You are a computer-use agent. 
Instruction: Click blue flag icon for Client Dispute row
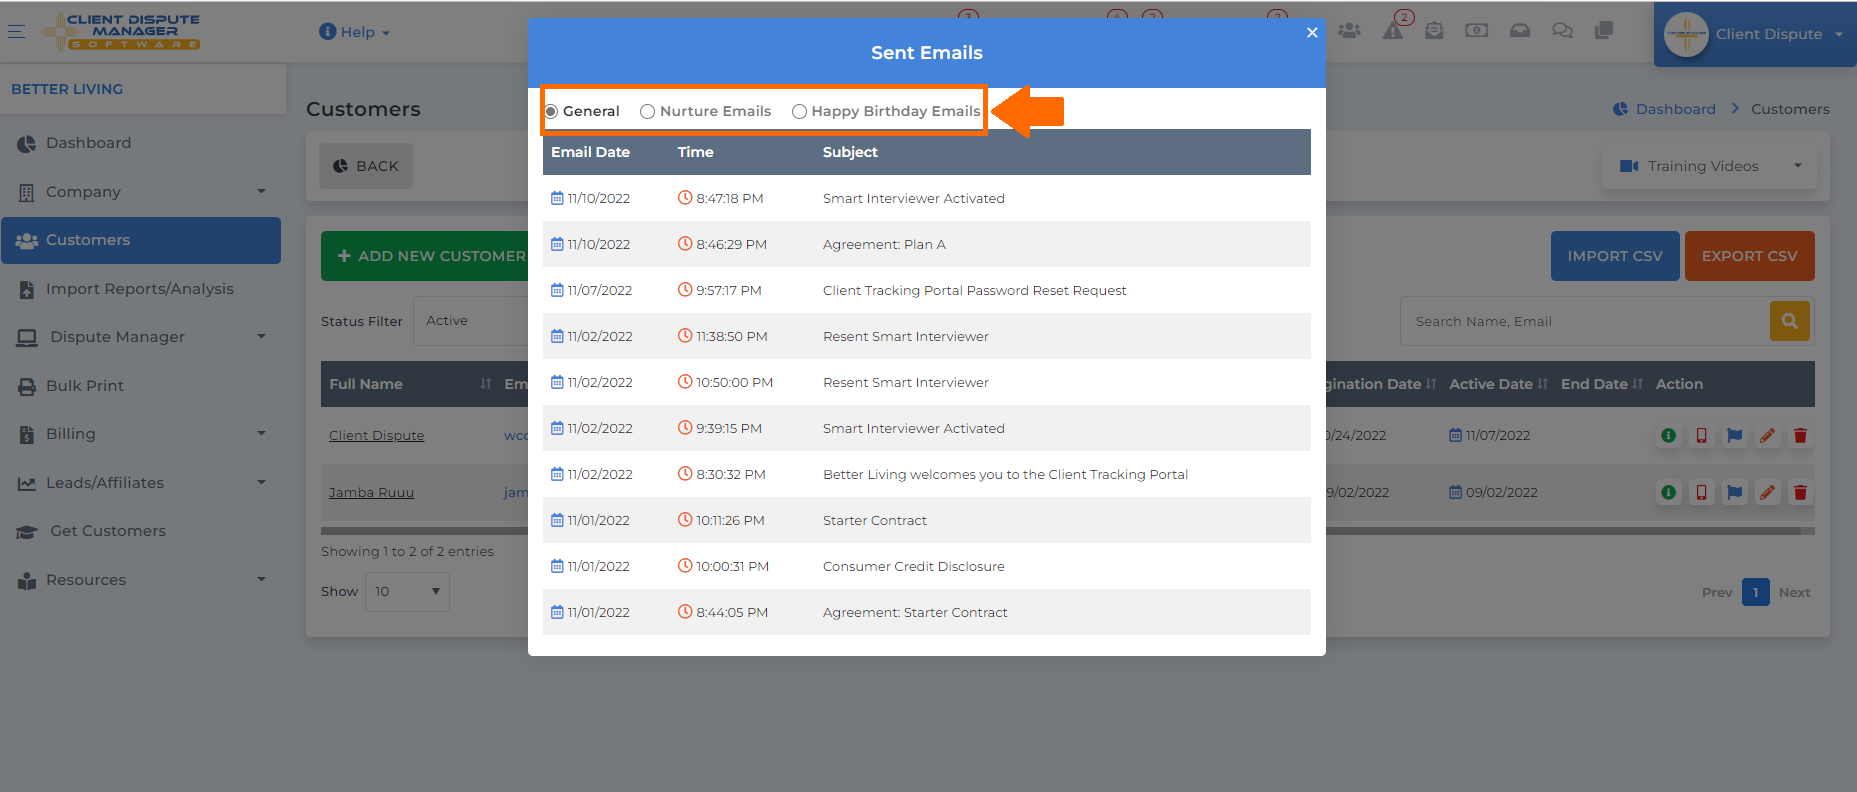point(1734,436)
